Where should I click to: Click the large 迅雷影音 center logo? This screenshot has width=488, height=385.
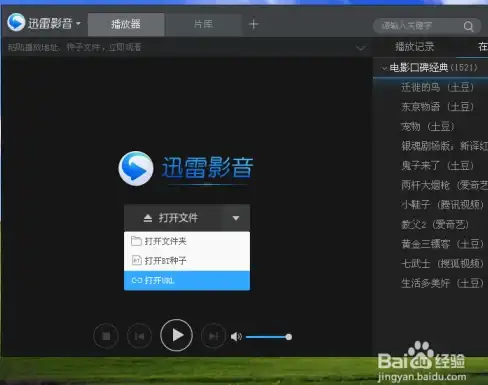point(186,168)
